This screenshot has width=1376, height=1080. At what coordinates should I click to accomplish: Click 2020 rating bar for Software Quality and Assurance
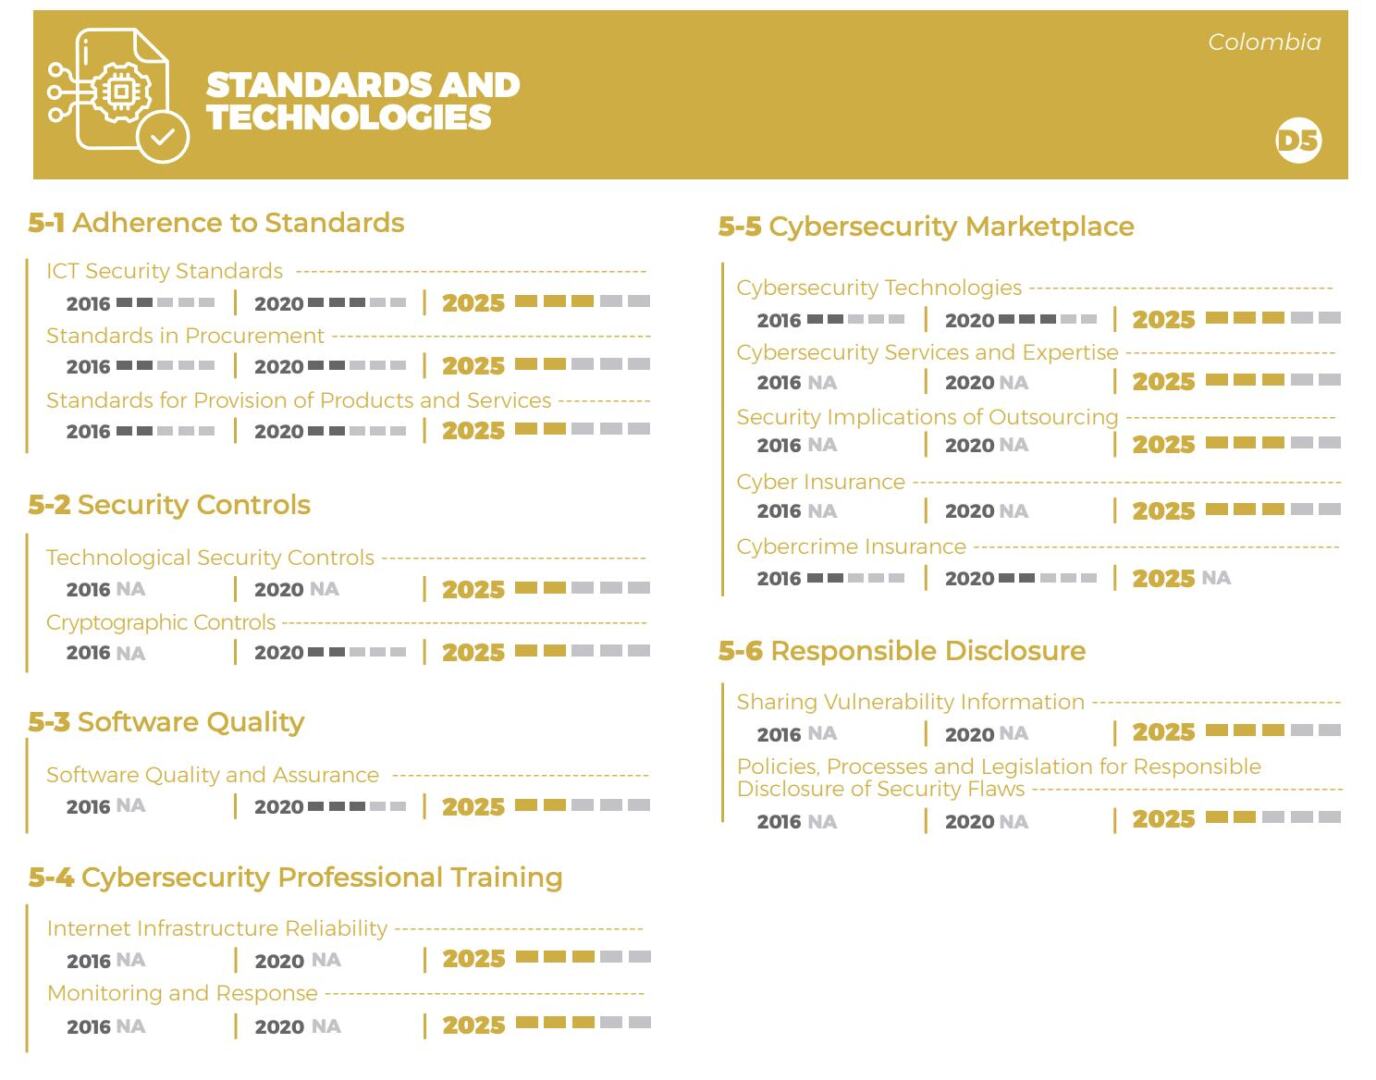pyautogui.click(x=357, y=806)
